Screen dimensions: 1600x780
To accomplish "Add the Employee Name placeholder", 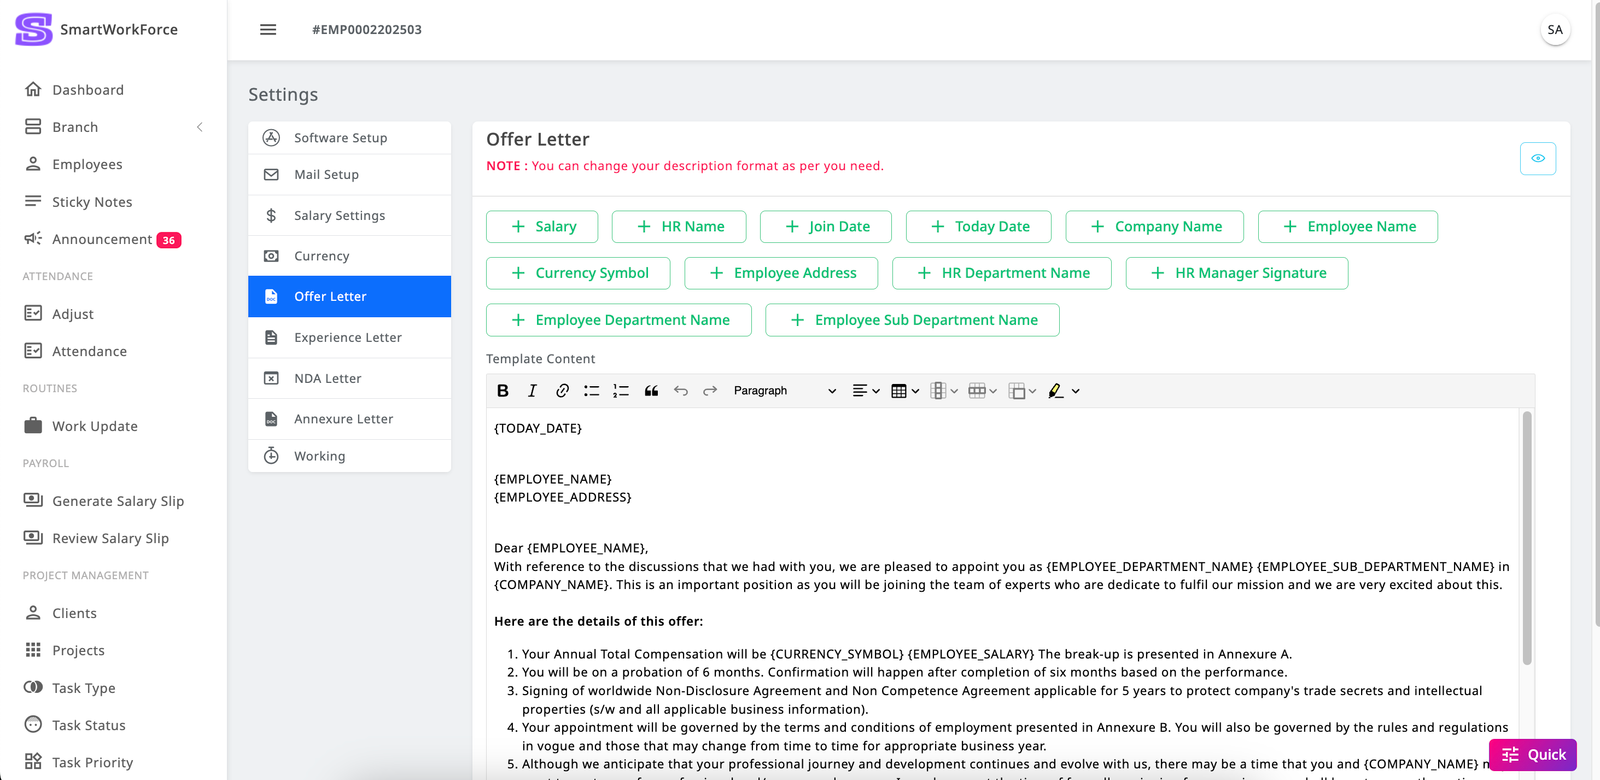I will click(1347, 227).
